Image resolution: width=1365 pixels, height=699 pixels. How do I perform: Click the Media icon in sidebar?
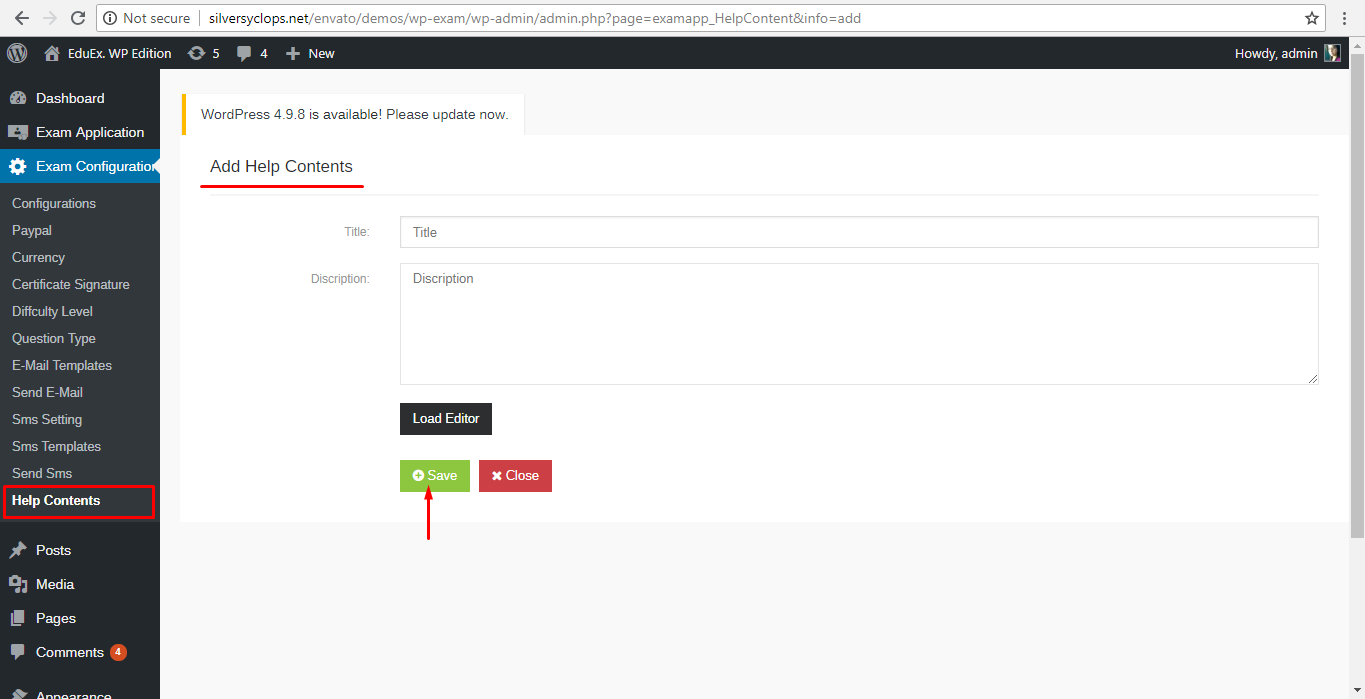click(18, 584)
